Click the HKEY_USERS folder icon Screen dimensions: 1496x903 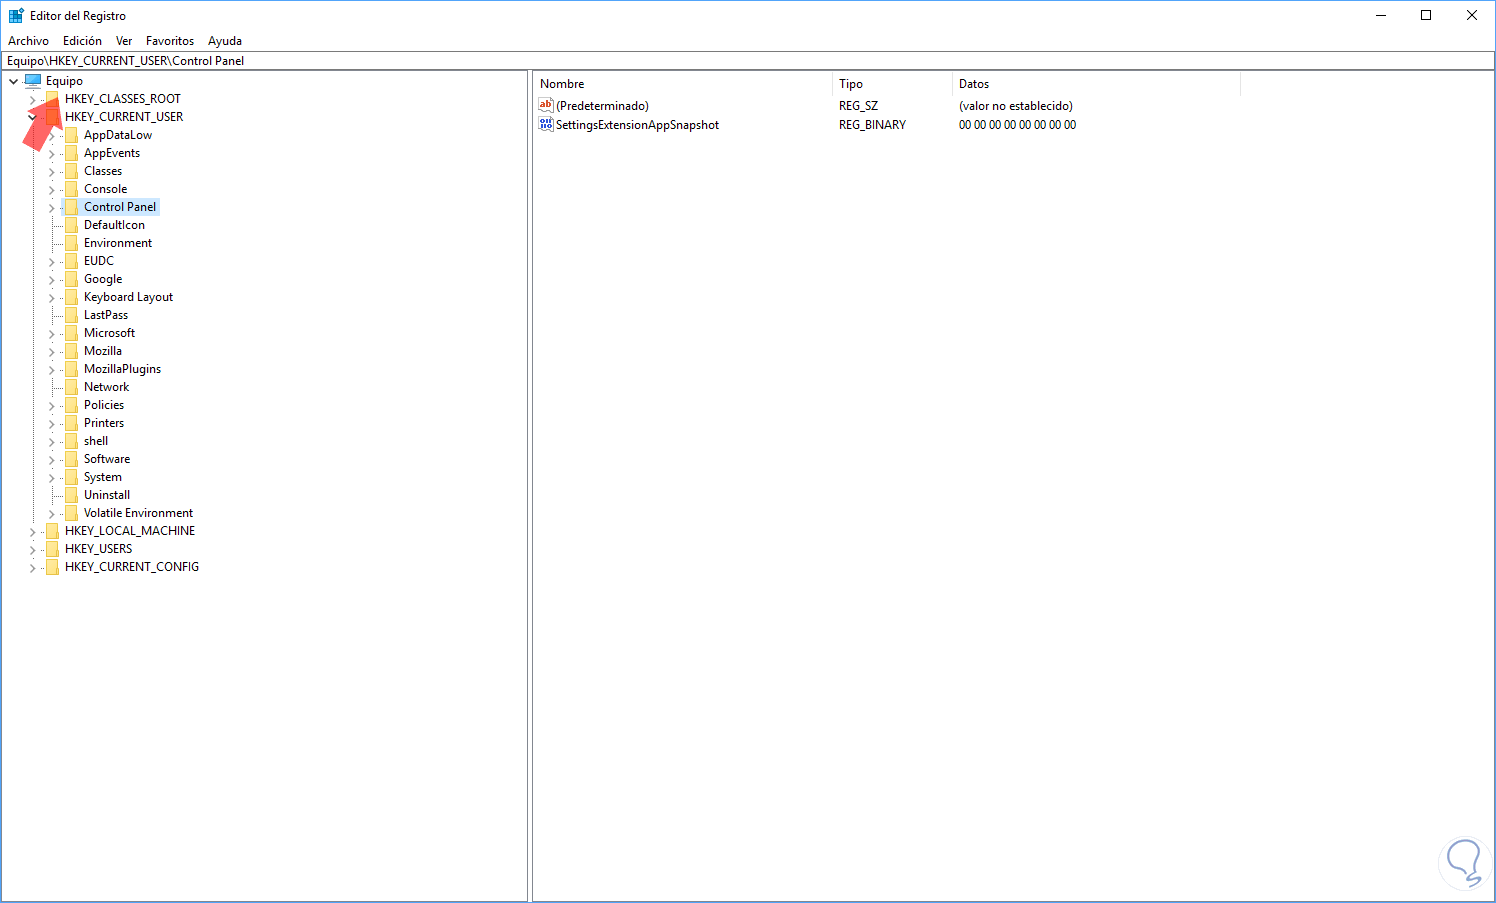tap(52, 549)
